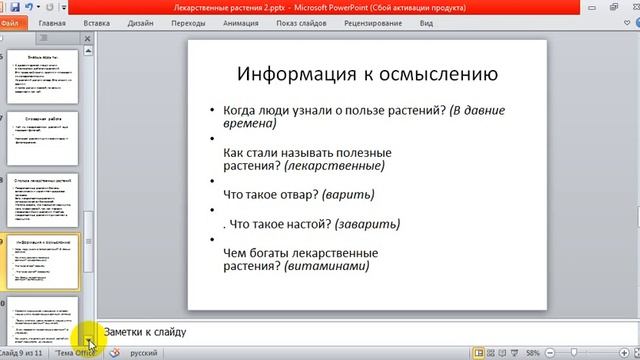640x360 pixels.
Task: Open the zoom dialog via 58% level
Action: tap(532, 353)
